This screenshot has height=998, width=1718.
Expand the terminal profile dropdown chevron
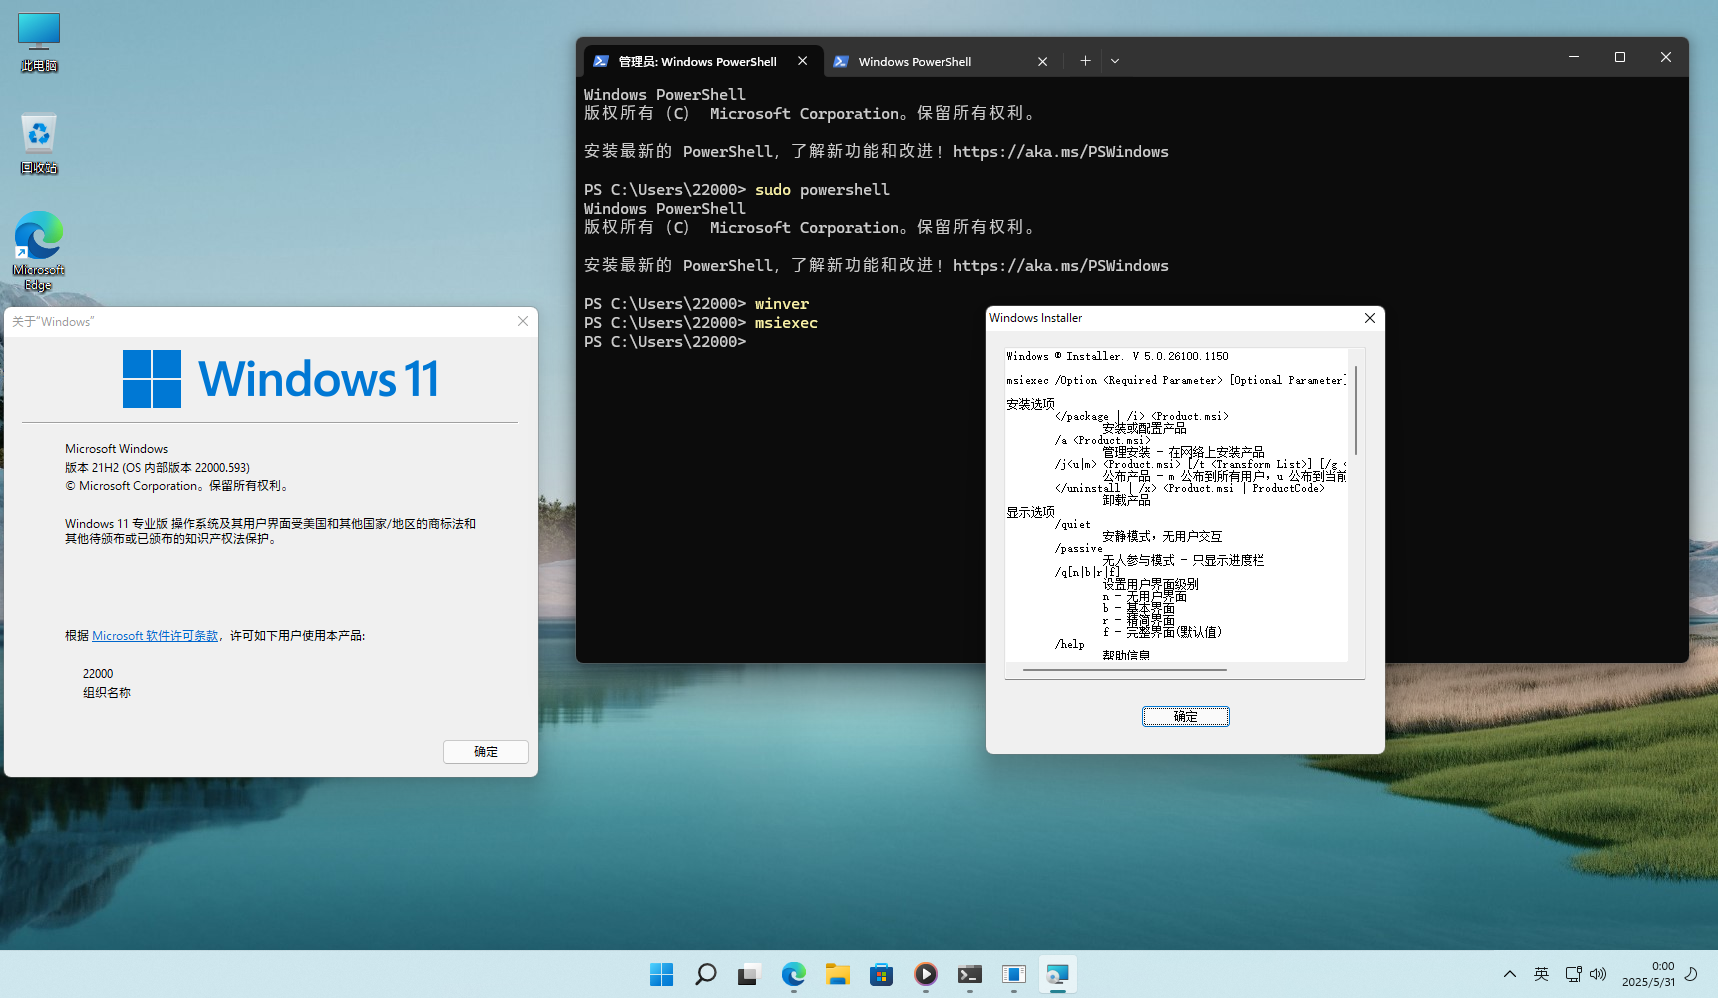click(1115, 61)
